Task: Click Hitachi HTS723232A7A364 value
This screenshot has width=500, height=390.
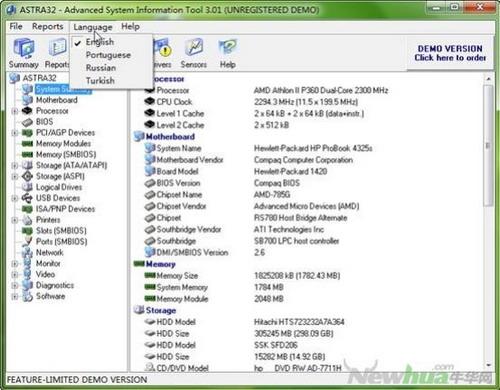Action: (x=299, y=322)
